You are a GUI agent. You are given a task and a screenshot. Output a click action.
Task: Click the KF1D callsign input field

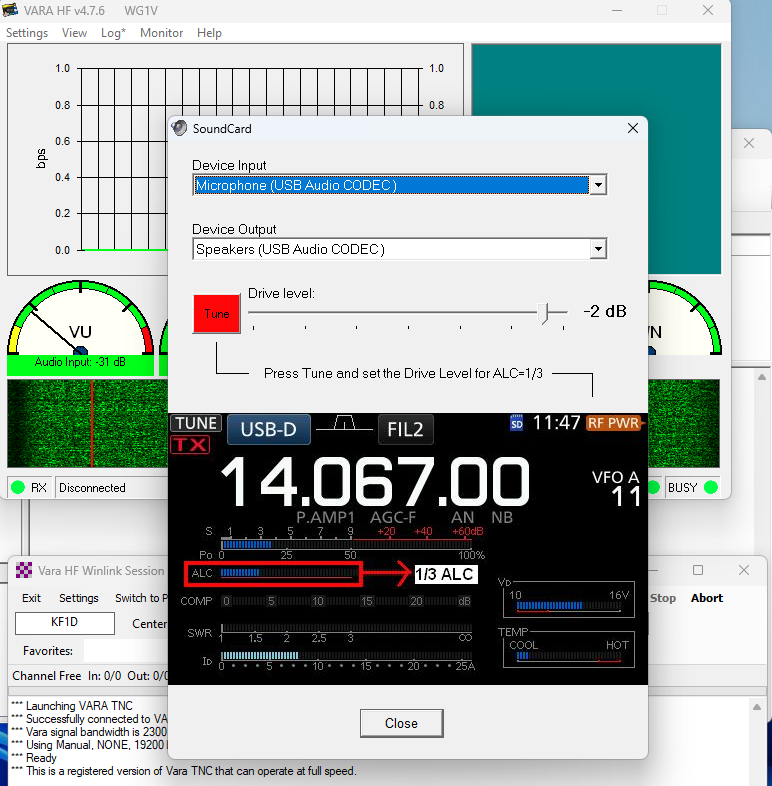[x=64, y=624]
